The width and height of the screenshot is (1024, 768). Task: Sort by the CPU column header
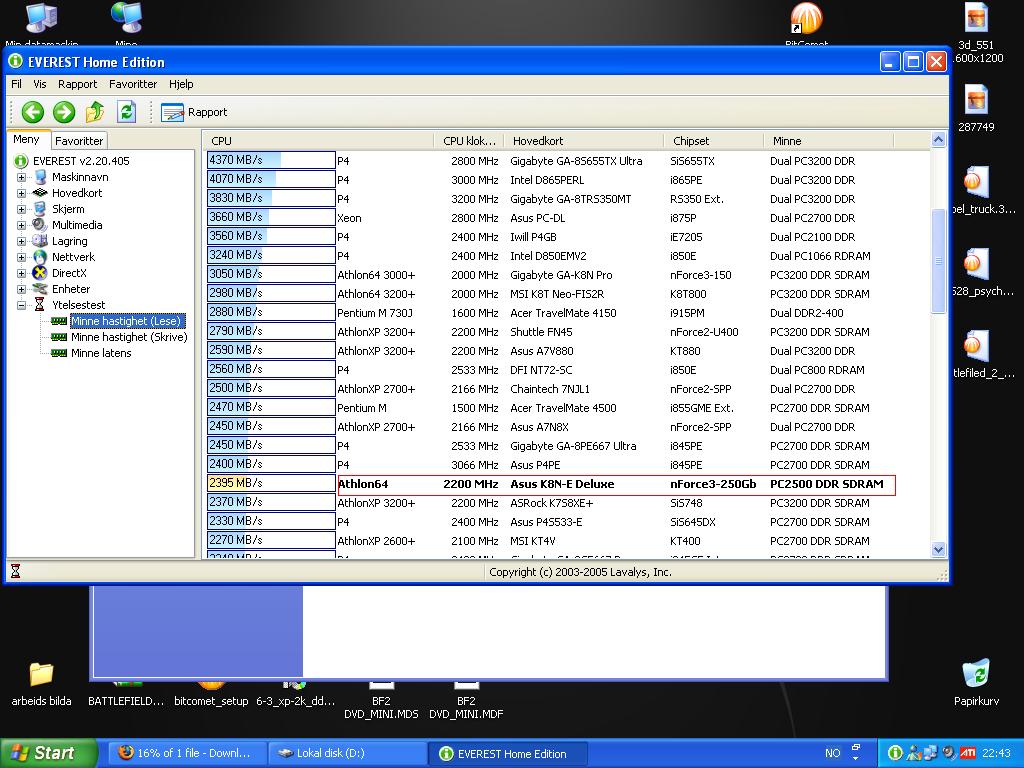(319, 140)
